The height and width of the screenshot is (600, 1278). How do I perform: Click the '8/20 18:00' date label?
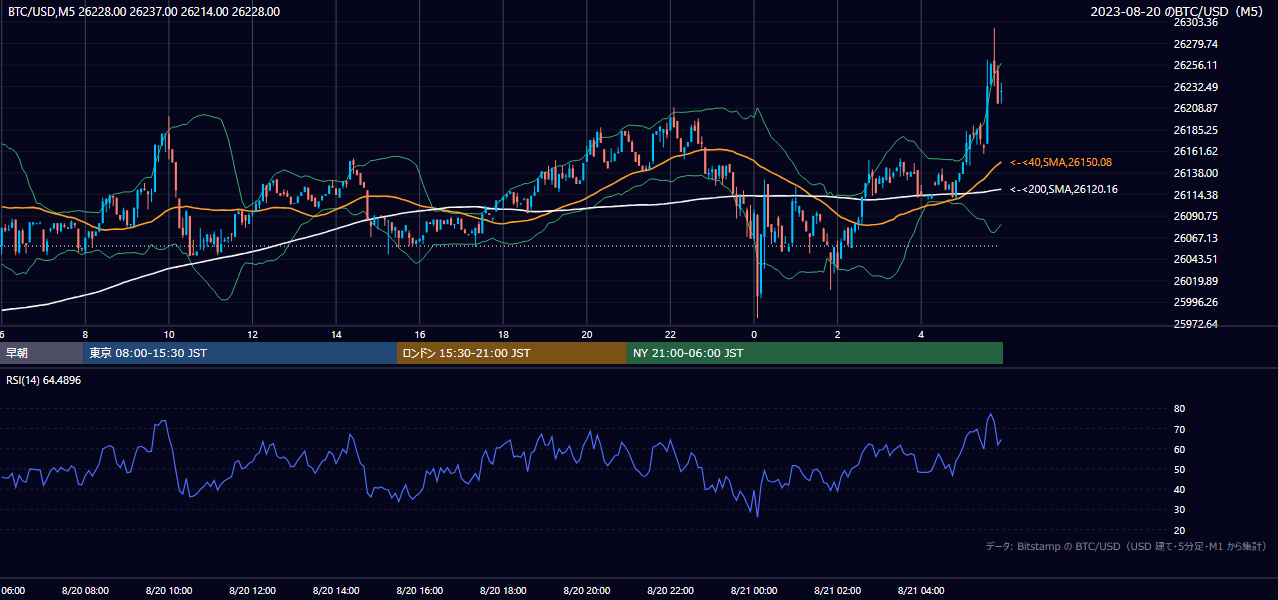pyautogui.click(x=503, y=591)
